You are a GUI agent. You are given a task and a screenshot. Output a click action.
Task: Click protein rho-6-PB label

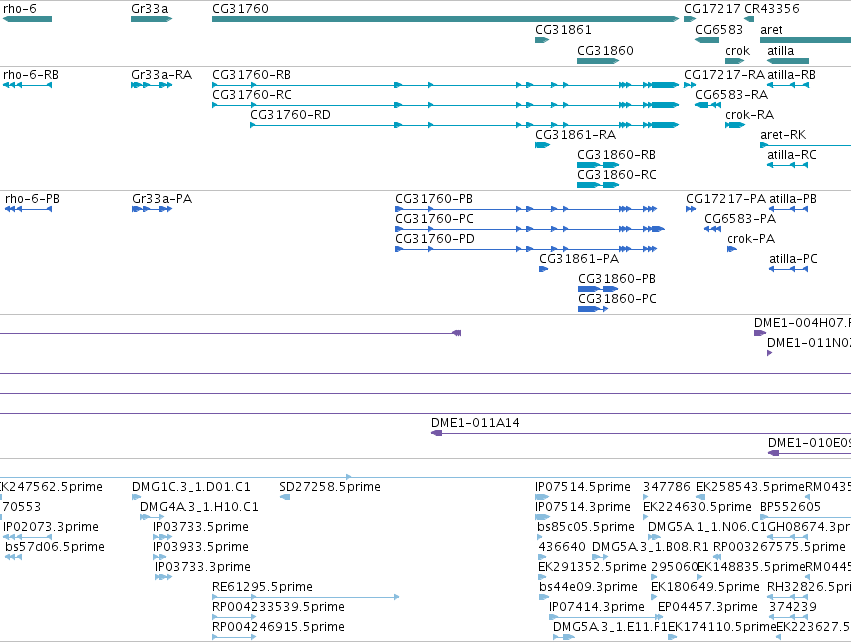click(x=32, y=199)
